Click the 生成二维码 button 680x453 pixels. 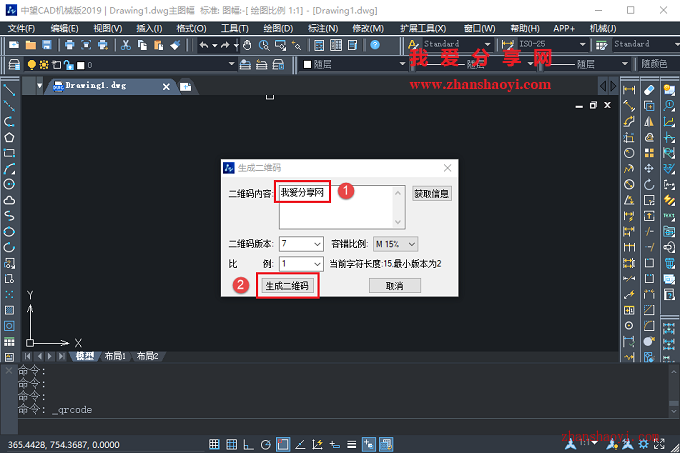[x=287, y=286]
